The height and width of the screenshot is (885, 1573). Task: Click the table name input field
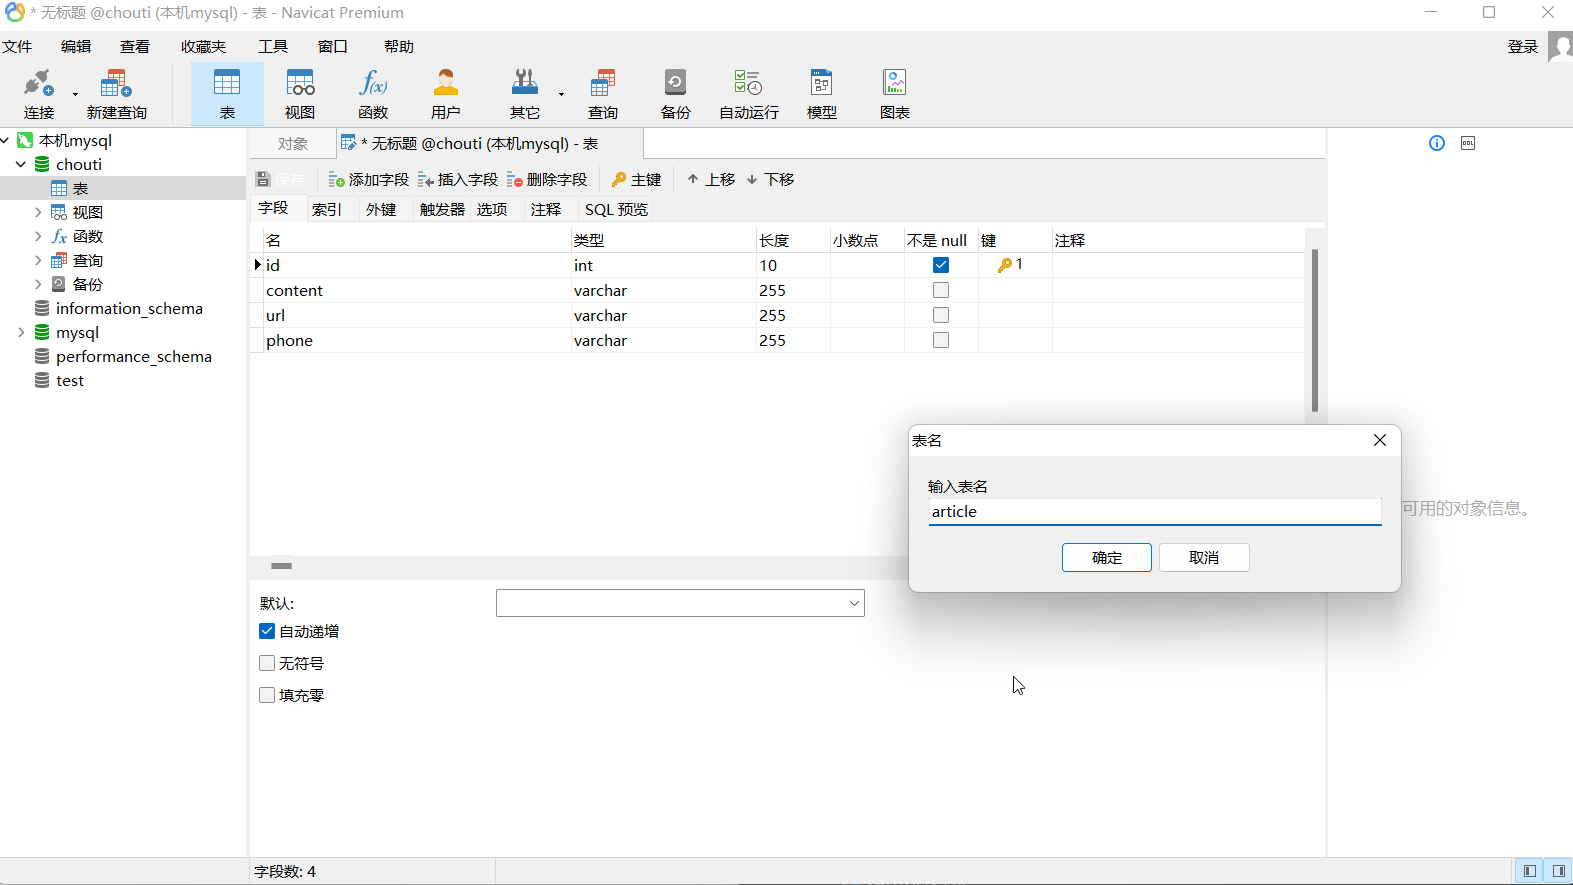1155,511
